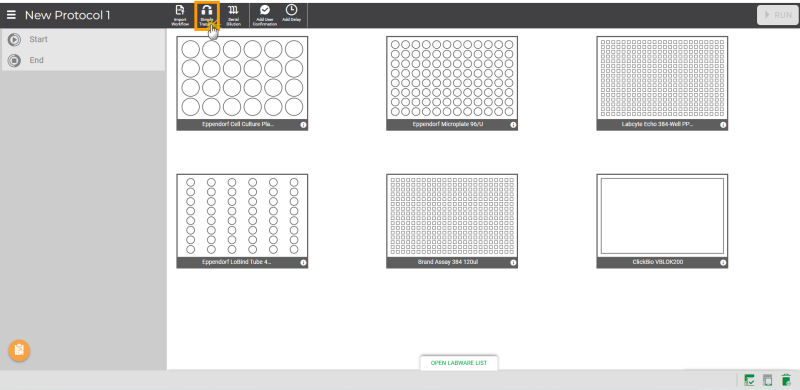Screen dimensions: 800x390
Task: Show info for Brand Assay 384 120ul
Action: pyautogui.click(x=513, y=263)
